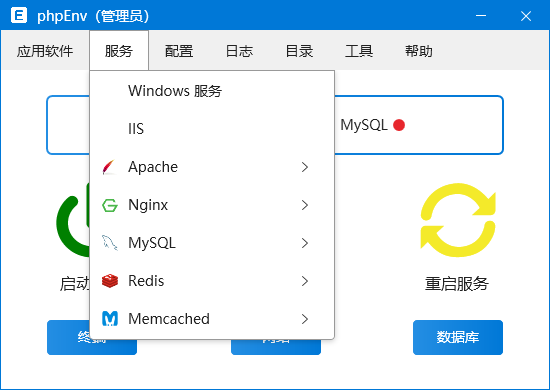Click the Apache feather icon
The width and height of the screenshot is (550, 390).
(x=109, y=167)
